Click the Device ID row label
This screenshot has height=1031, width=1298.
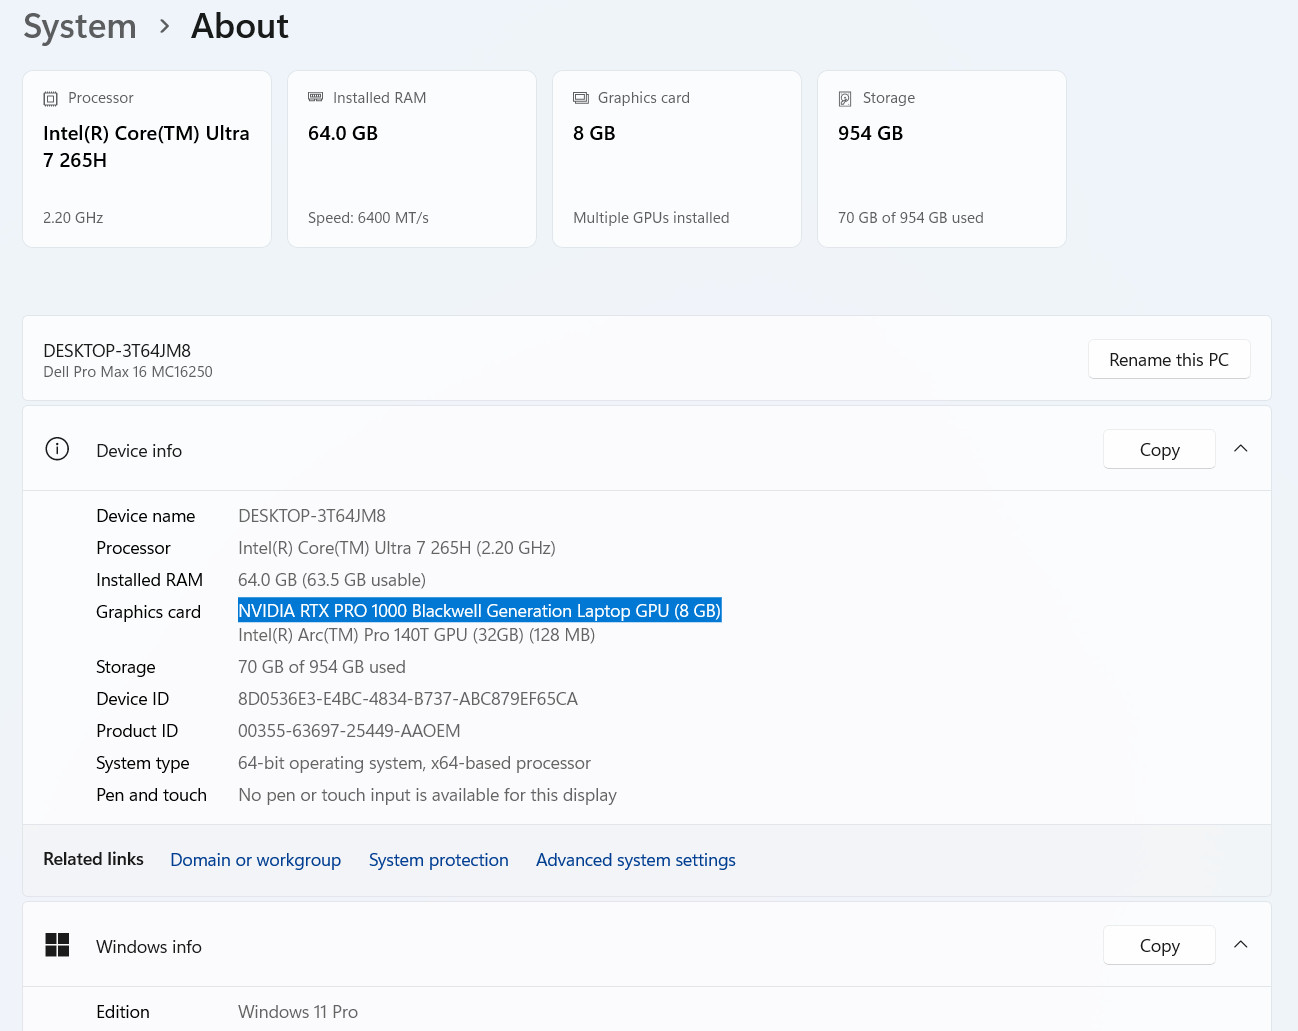pyautogui.click(x=132, y=699)
